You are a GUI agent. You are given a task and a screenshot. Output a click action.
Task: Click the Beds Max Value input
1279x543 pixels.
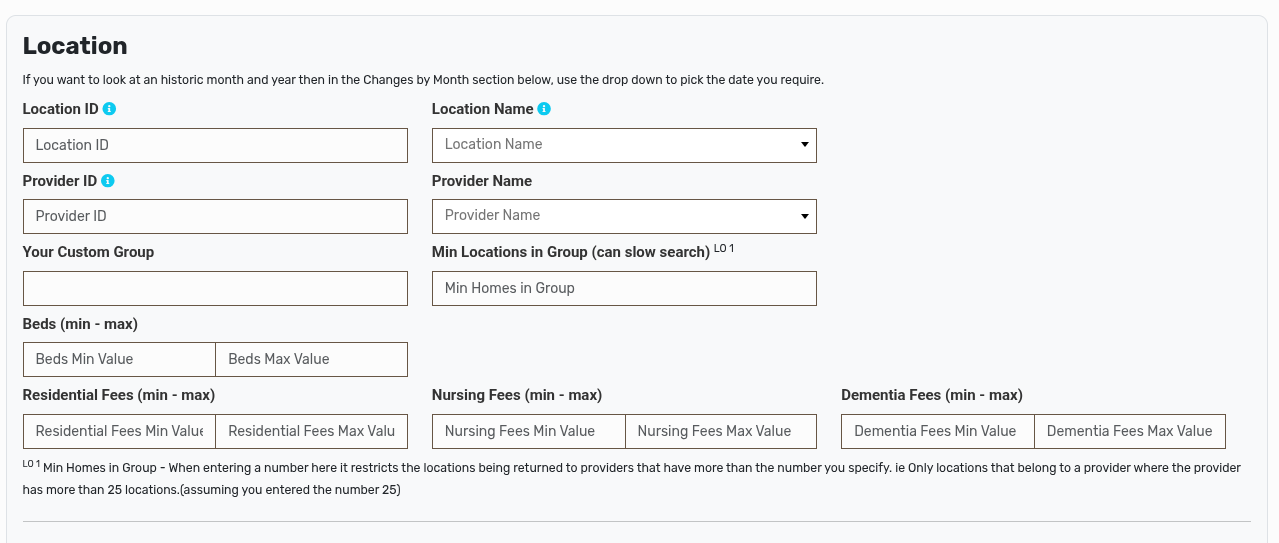pyautogui.click(x=311, y=359)
